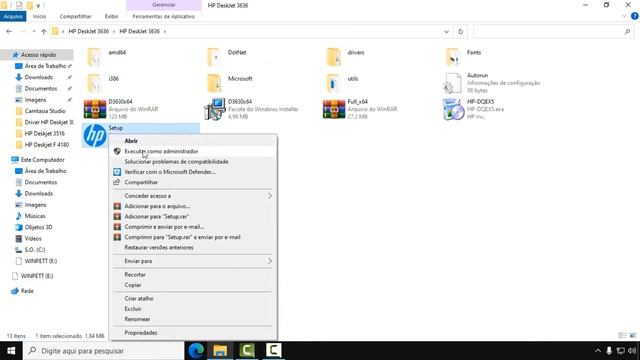Choose Renomear in the context menu
640x360 pixels.
coord(193,319)
